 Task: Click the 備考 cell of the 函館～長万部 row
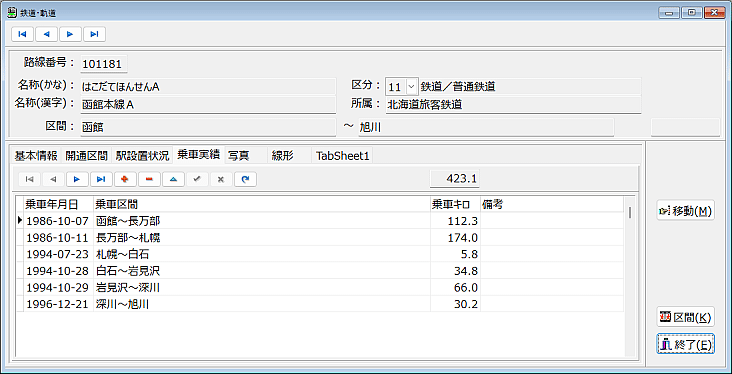point(552,221)
